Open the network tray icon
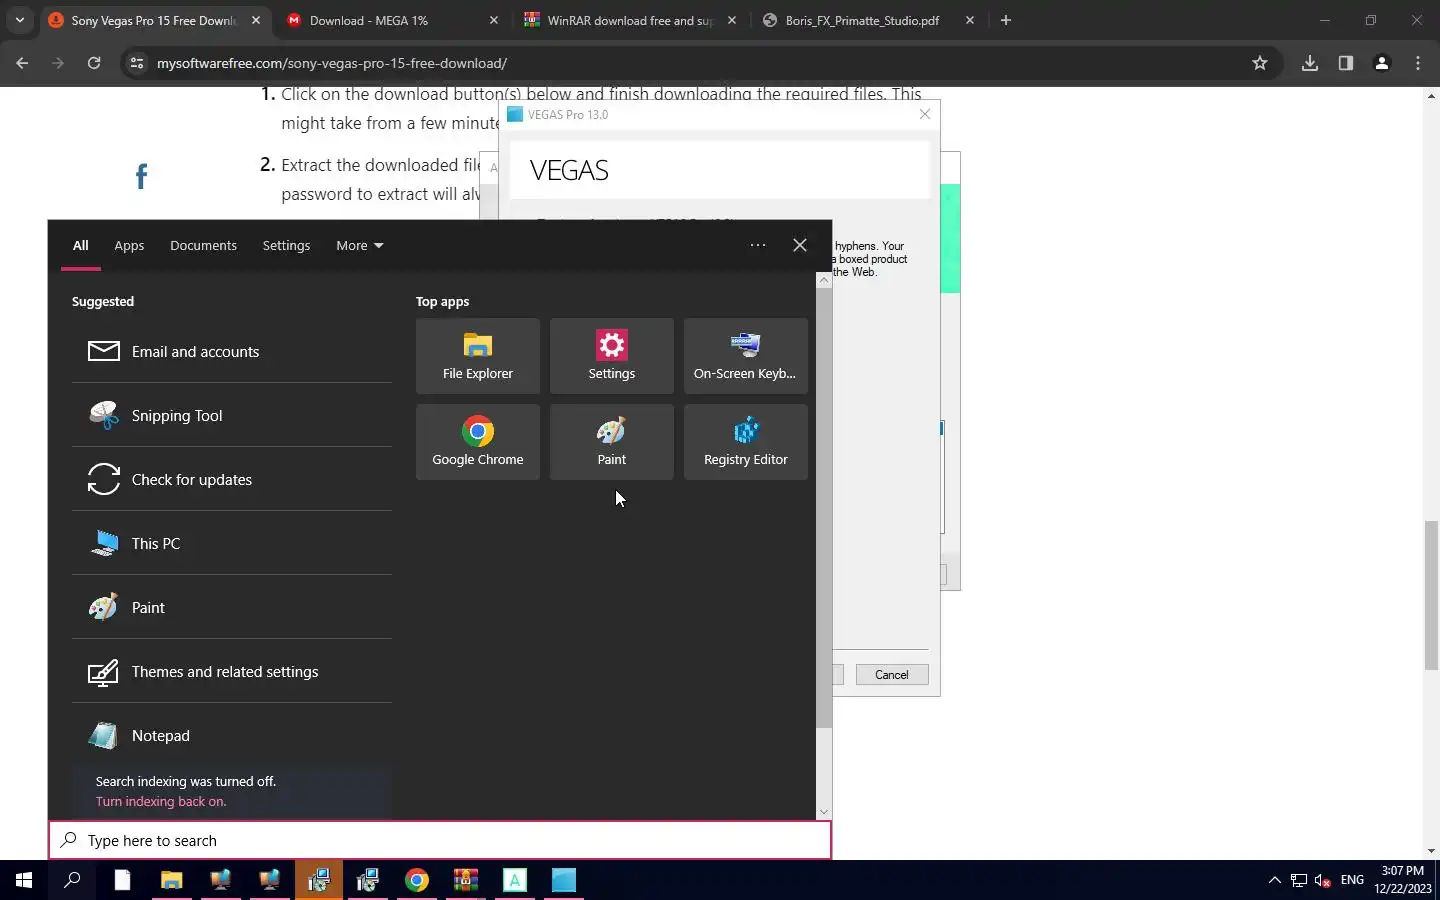 coord(1299,880)
